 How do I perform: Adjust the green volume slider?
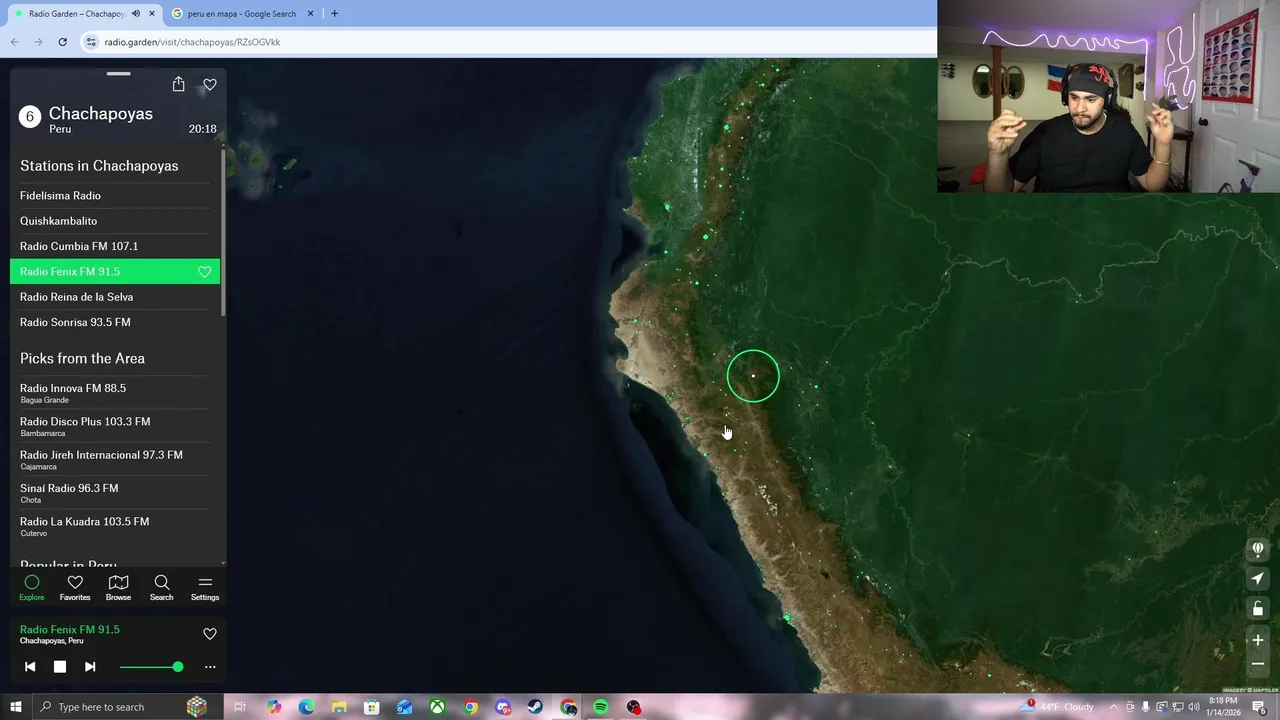[x=151, y=667]
